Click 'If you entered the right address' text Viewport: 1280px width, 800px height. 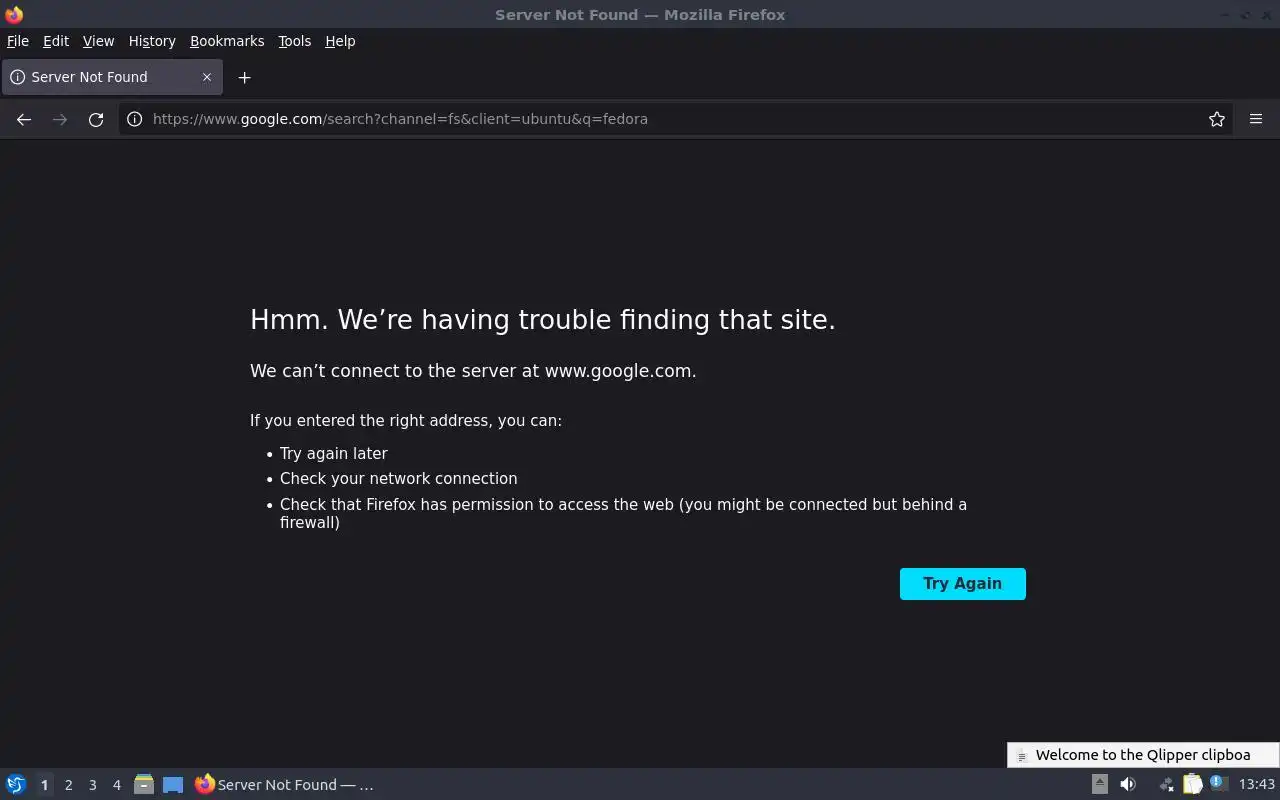tap(406, 421)
